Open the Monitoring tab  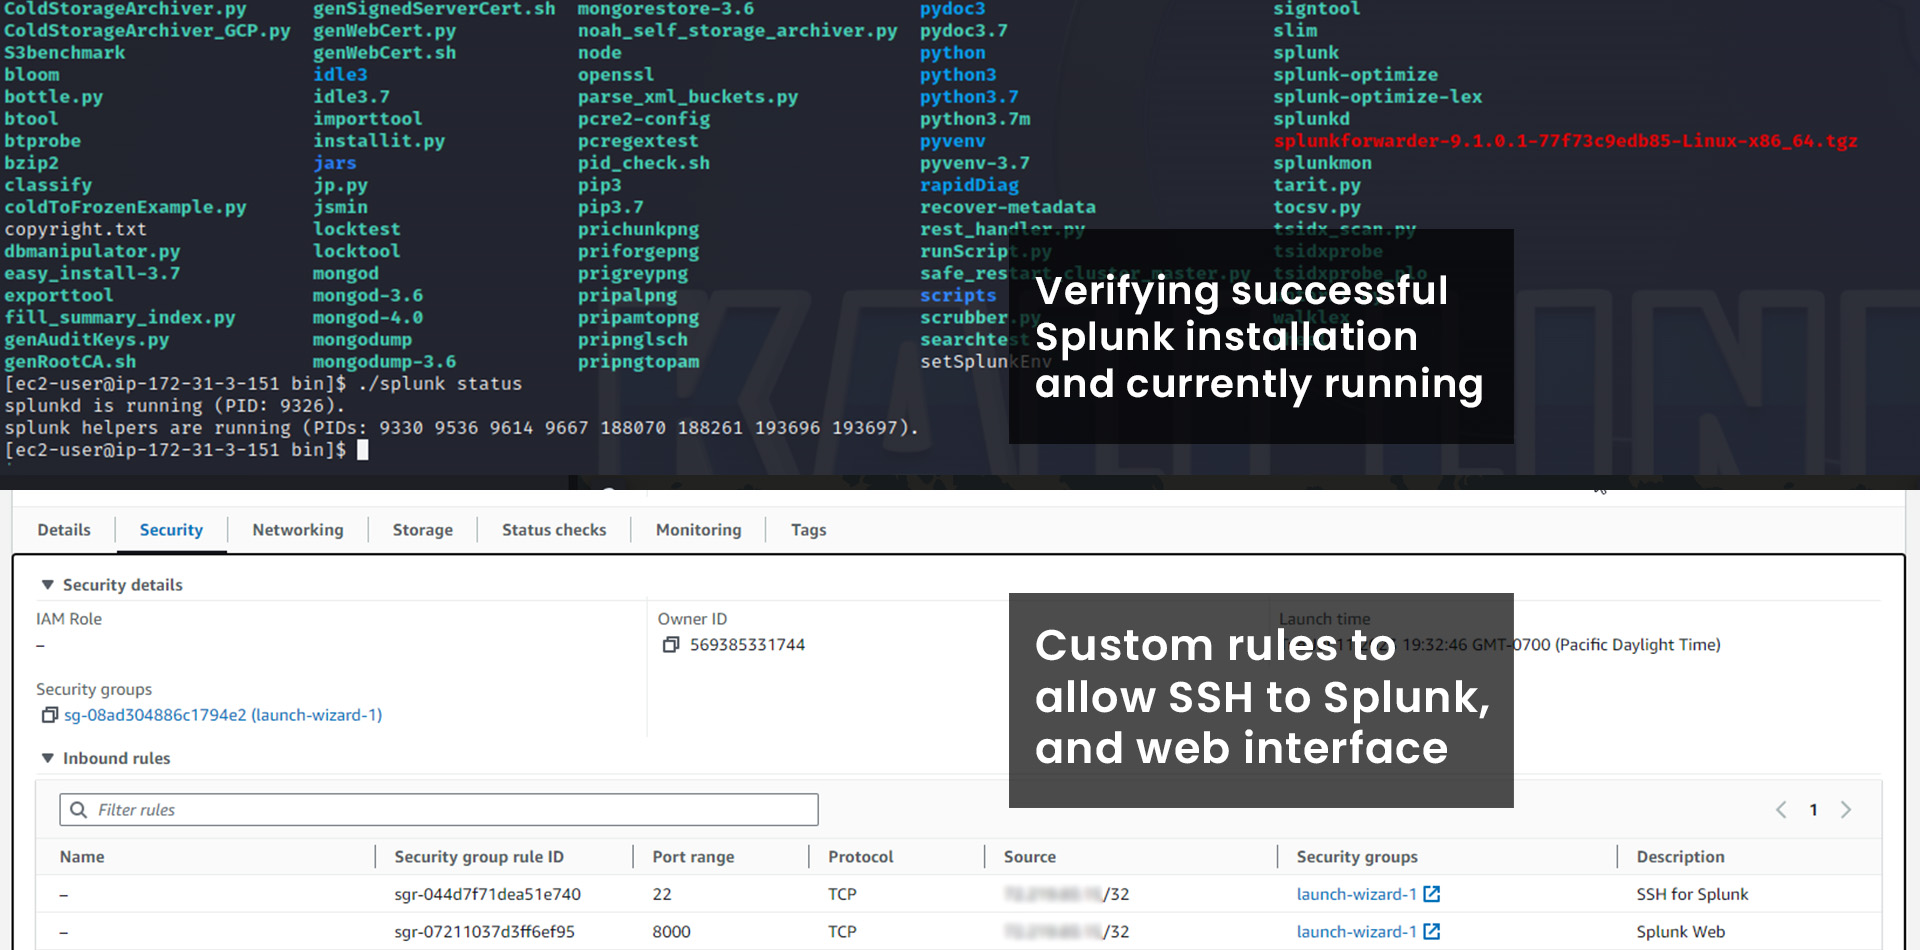pyautogui.click(x=699, y=530)
